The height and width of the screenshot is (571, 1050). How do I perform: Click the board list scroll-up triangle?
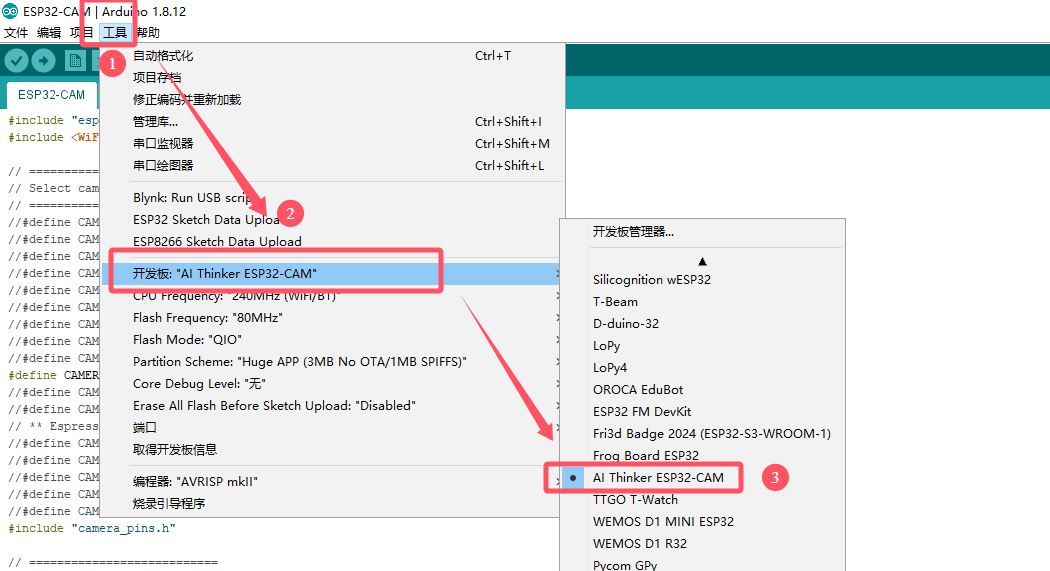(702, 262)
